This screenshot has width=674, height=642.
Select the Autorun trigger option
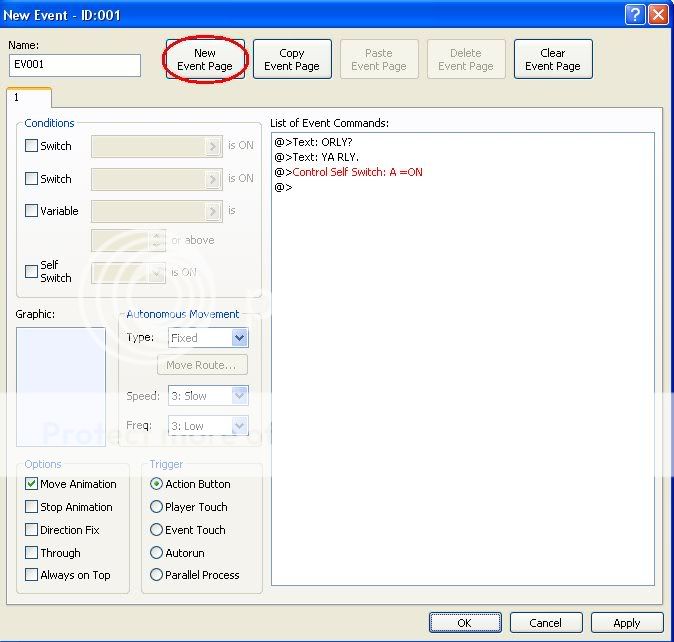click(x=156, y=553)
